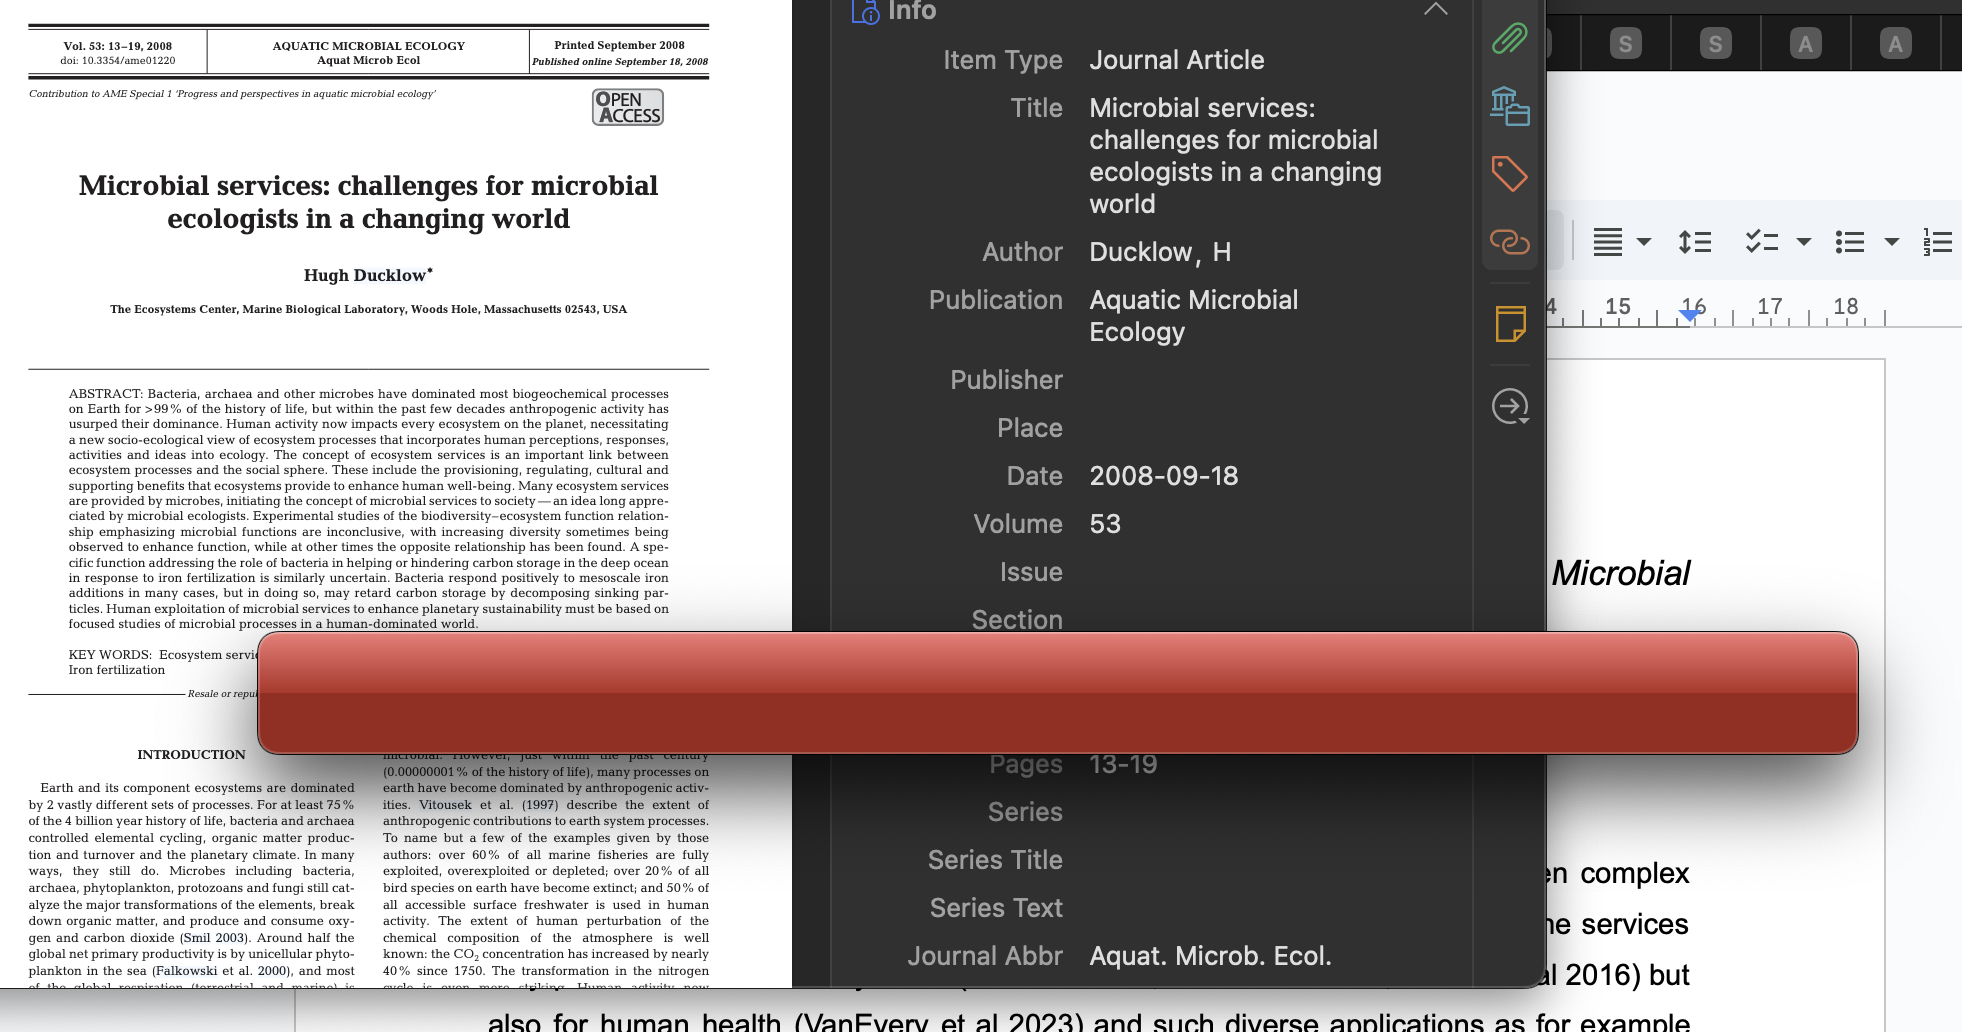Open the Tags panel via tag icon
The image size is (1962, 1032).
click(x=1510, y=173)
